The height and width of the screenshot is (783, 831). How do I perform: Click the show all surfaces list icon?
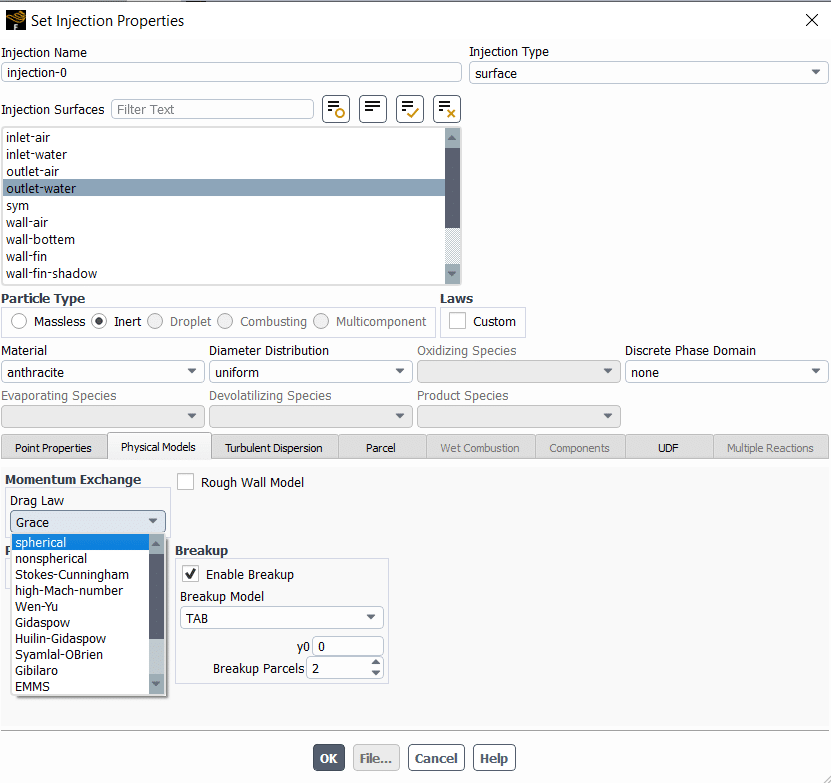pos(373,109)
